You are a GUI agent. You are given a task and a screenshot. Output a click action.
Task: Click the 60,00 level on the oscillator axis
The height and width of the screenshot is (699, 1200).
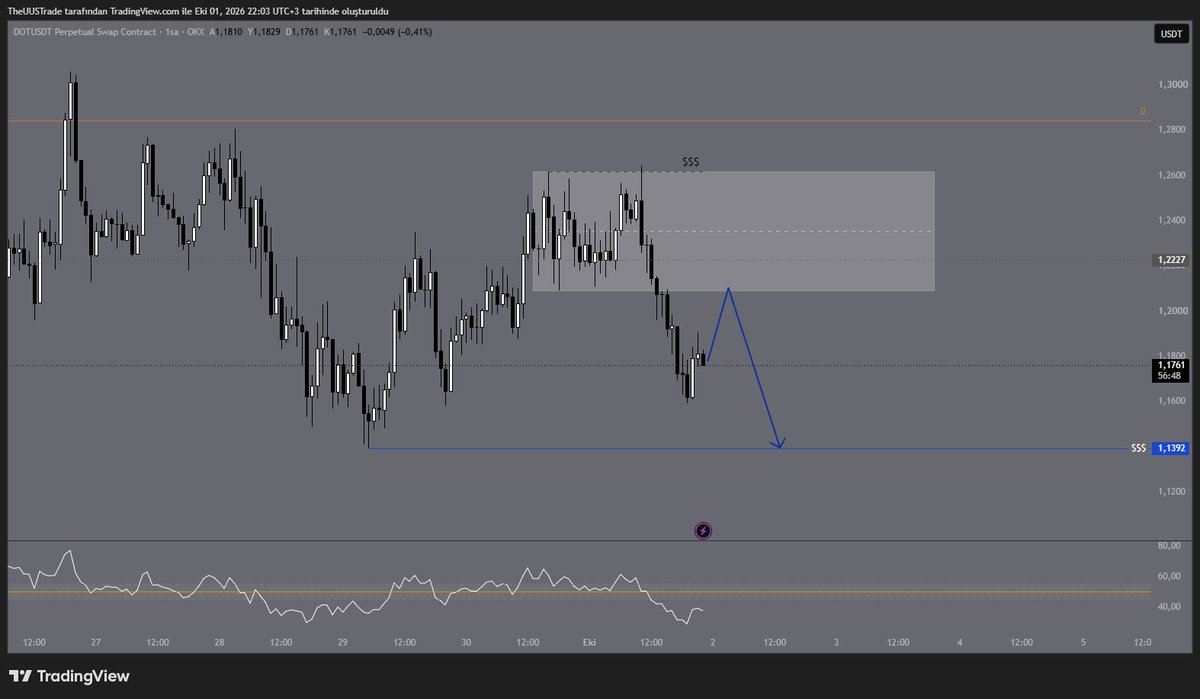click(1170, 576)
